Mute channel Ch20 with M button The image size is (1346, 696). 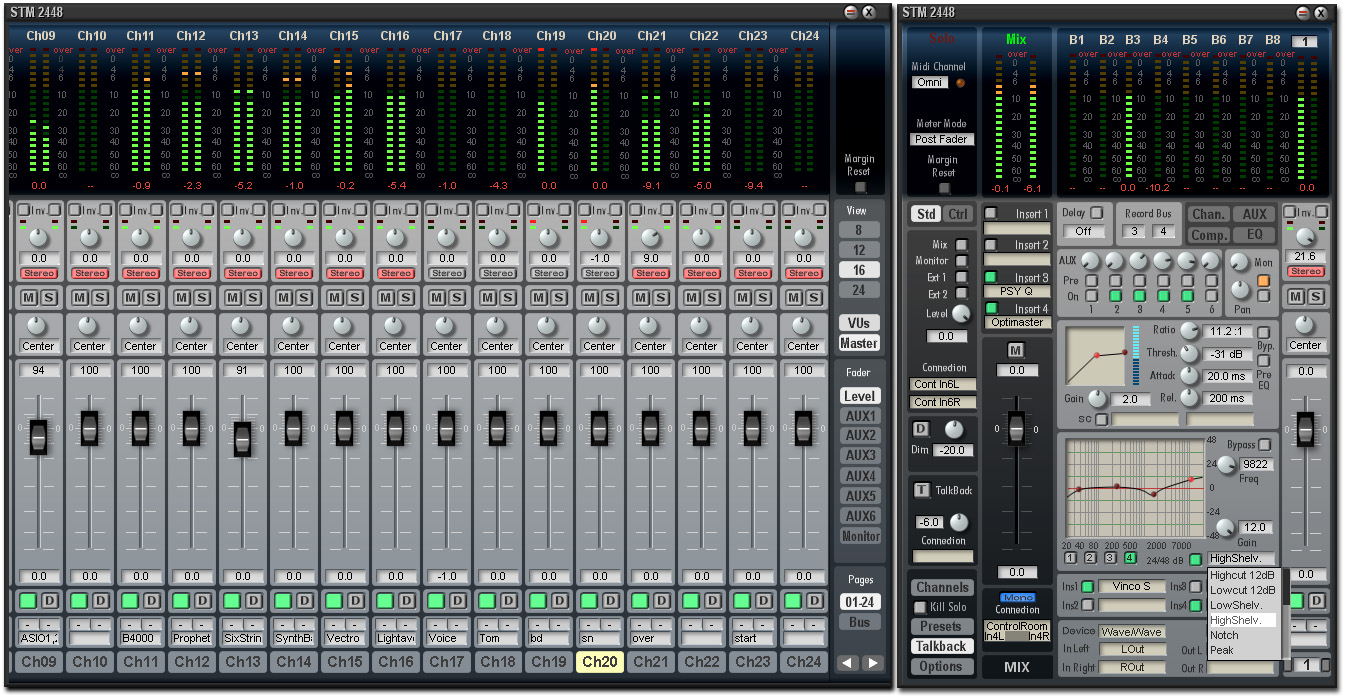[590, 297]
